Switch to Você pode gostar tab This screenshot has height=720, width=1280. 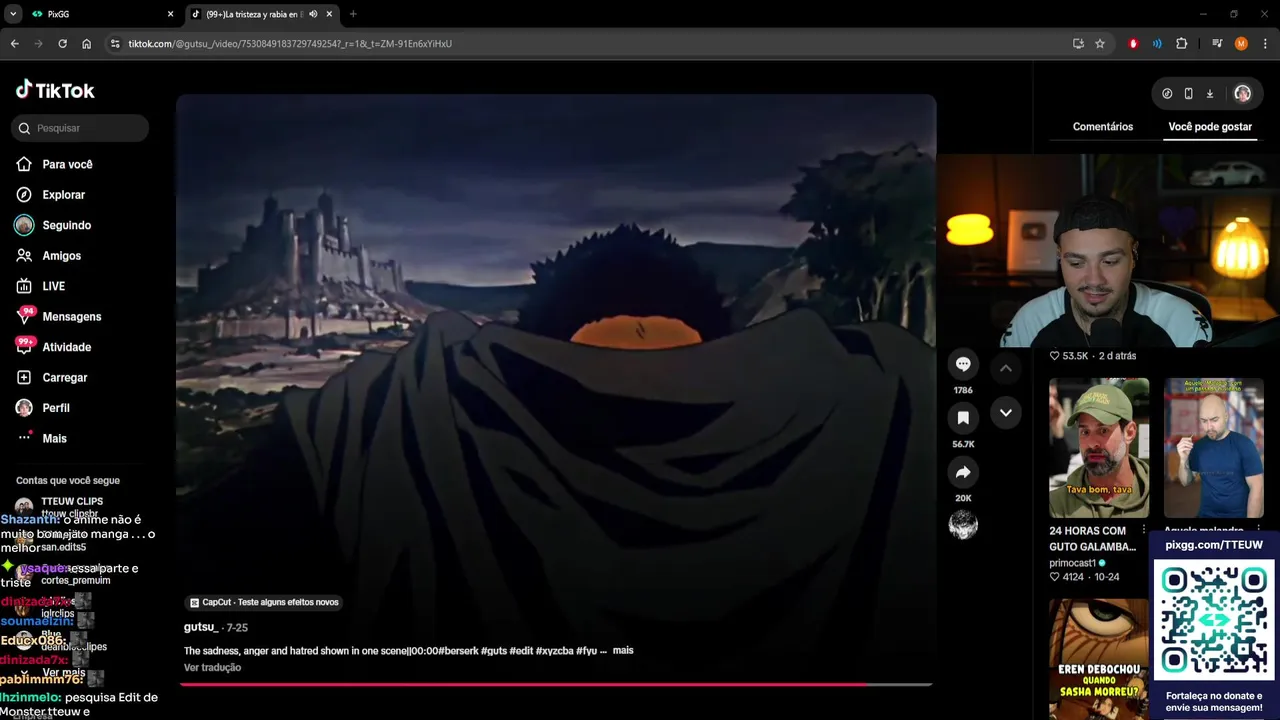point(1210,127)
